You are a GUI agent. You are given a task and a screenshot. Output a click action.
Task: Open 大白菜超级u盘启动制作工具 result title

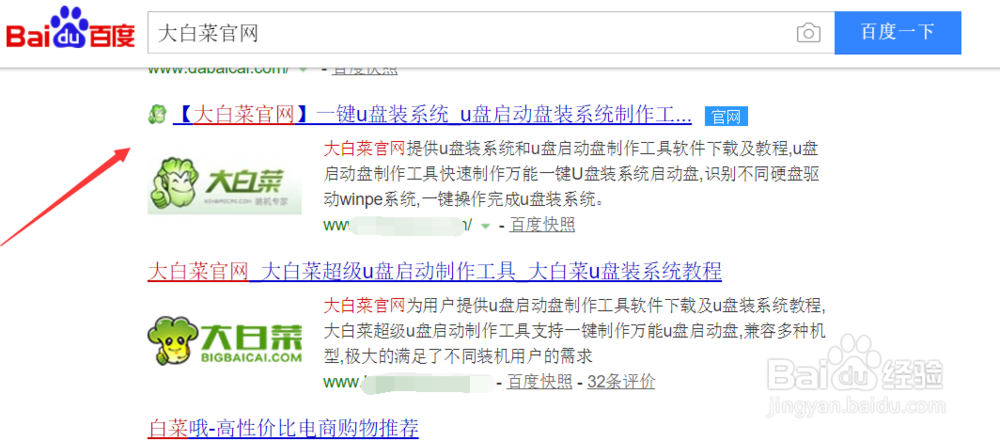tap(434, 271)
